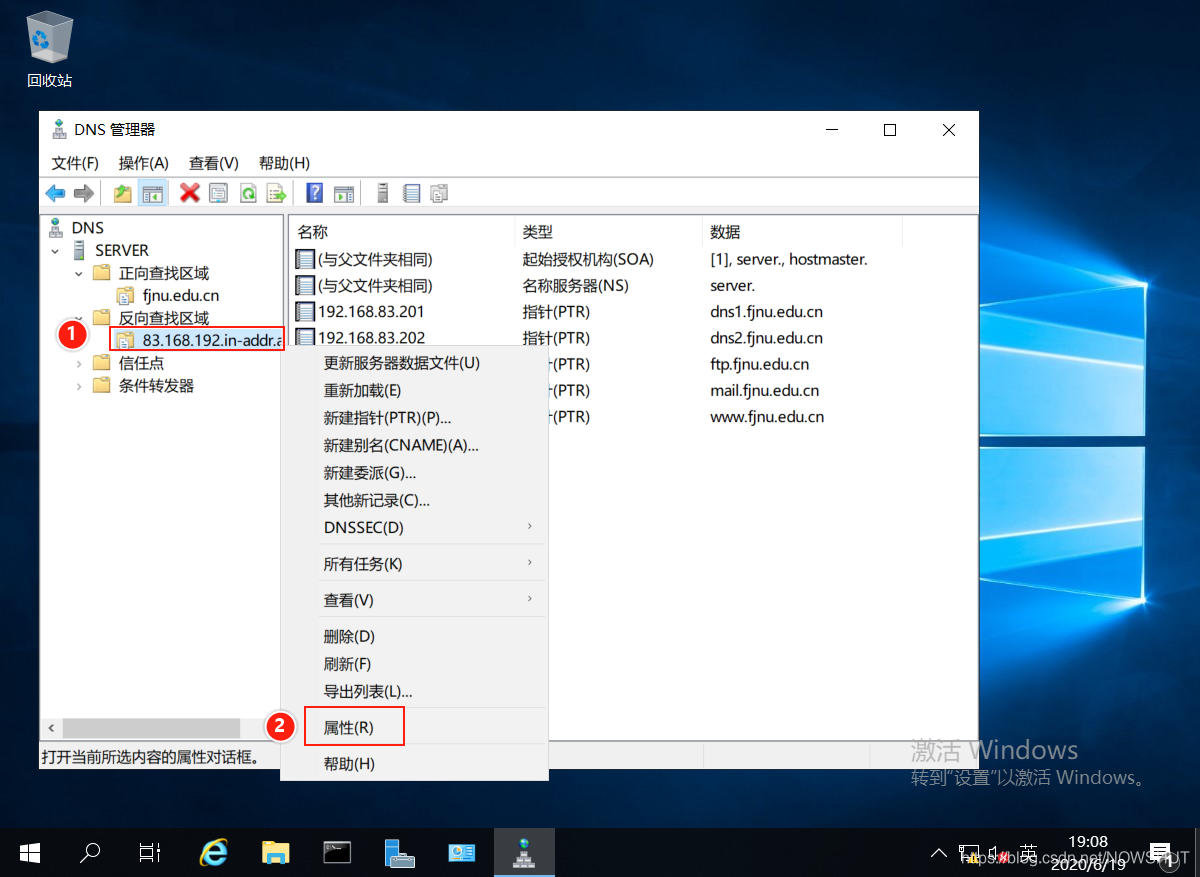This screenshot has width=1200, height=877.
Task: Click the record icon of 192.168.83.201
Action: (x=306, y=311)
